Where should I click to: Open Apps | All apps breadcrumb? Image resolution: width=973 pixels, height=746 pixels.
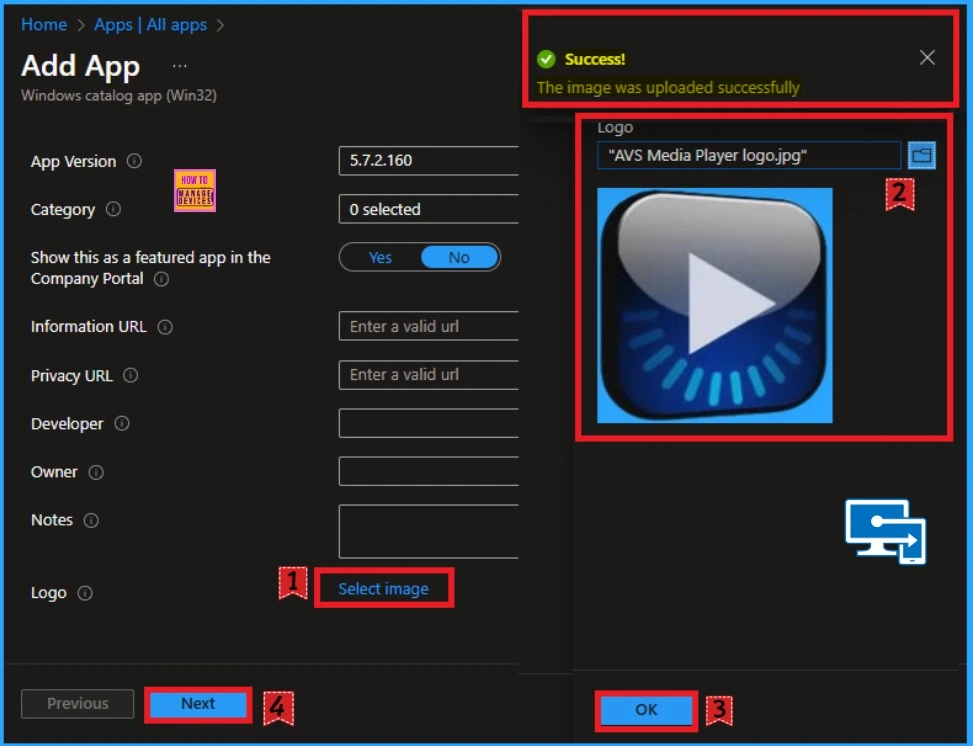[x=151, y=25]
